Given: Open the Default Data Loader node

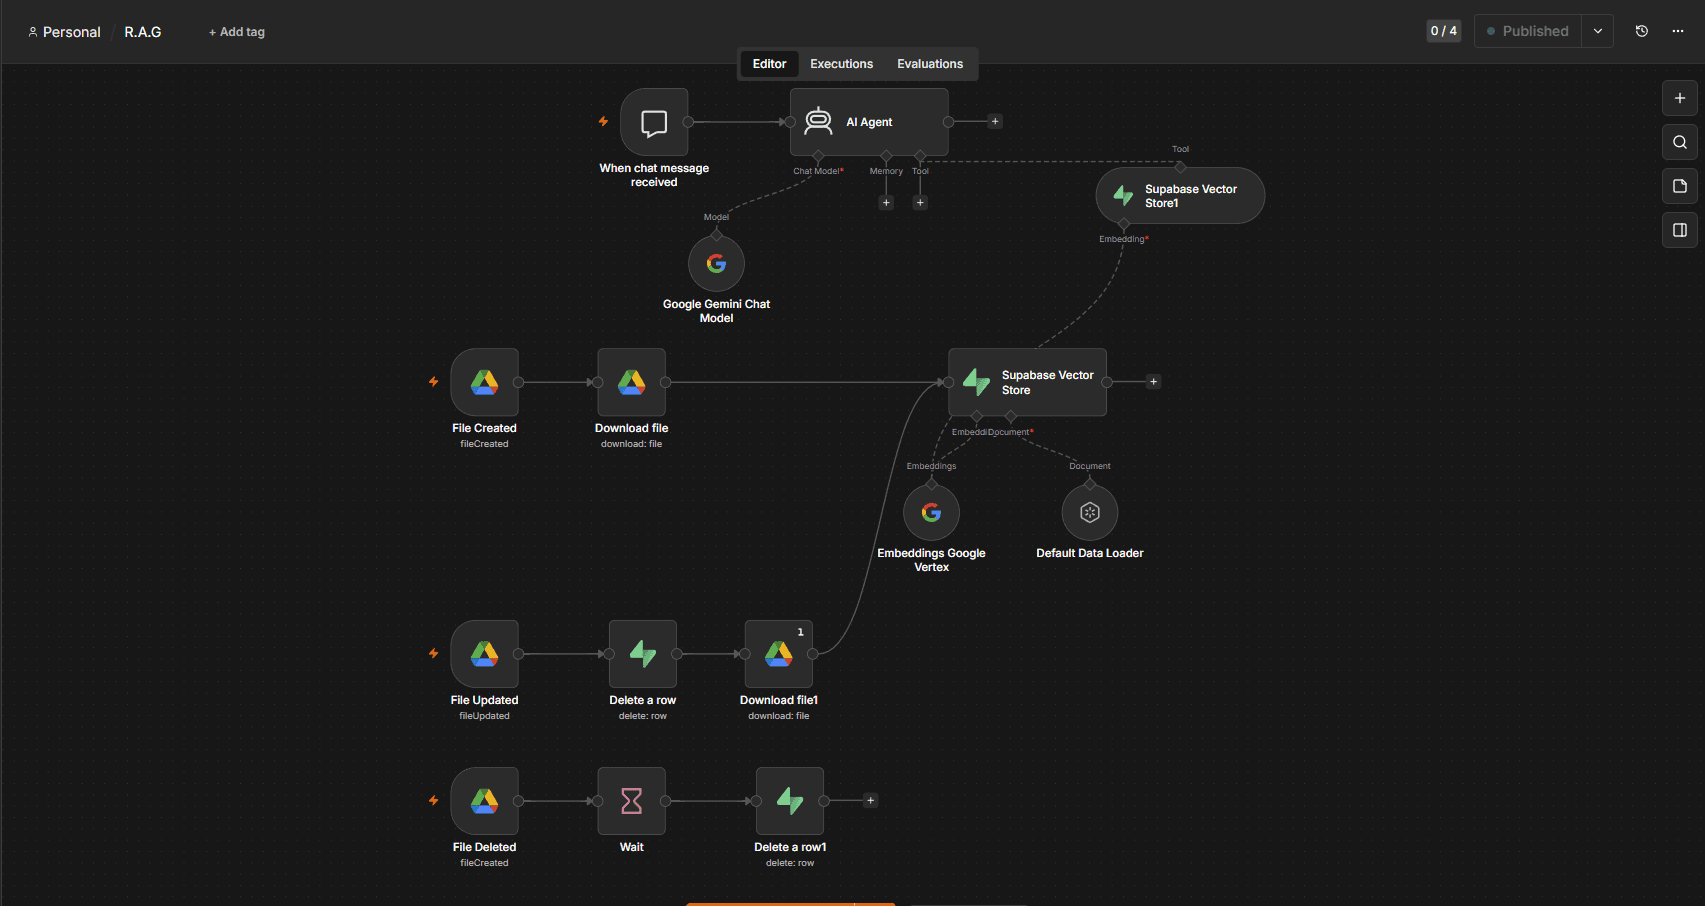Looking at the screenshot, I should pos(1090,512).
